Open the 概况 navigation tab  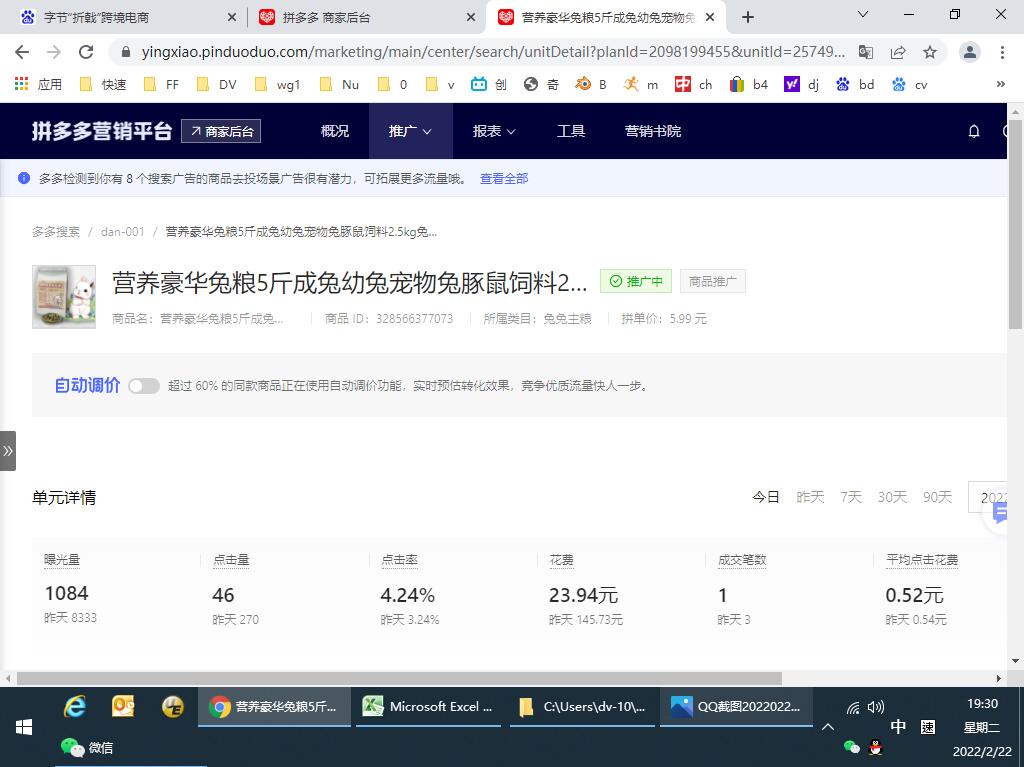[334, 131]
